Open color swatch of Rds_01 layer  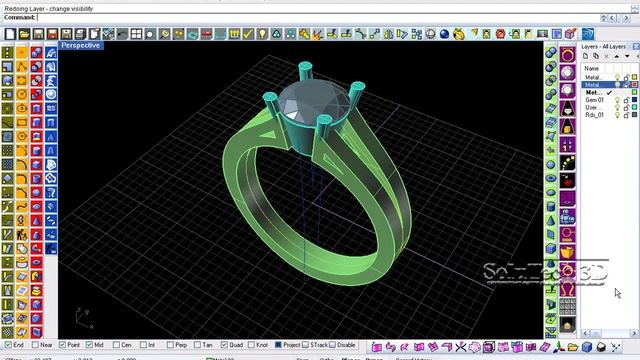pos(635,115)
